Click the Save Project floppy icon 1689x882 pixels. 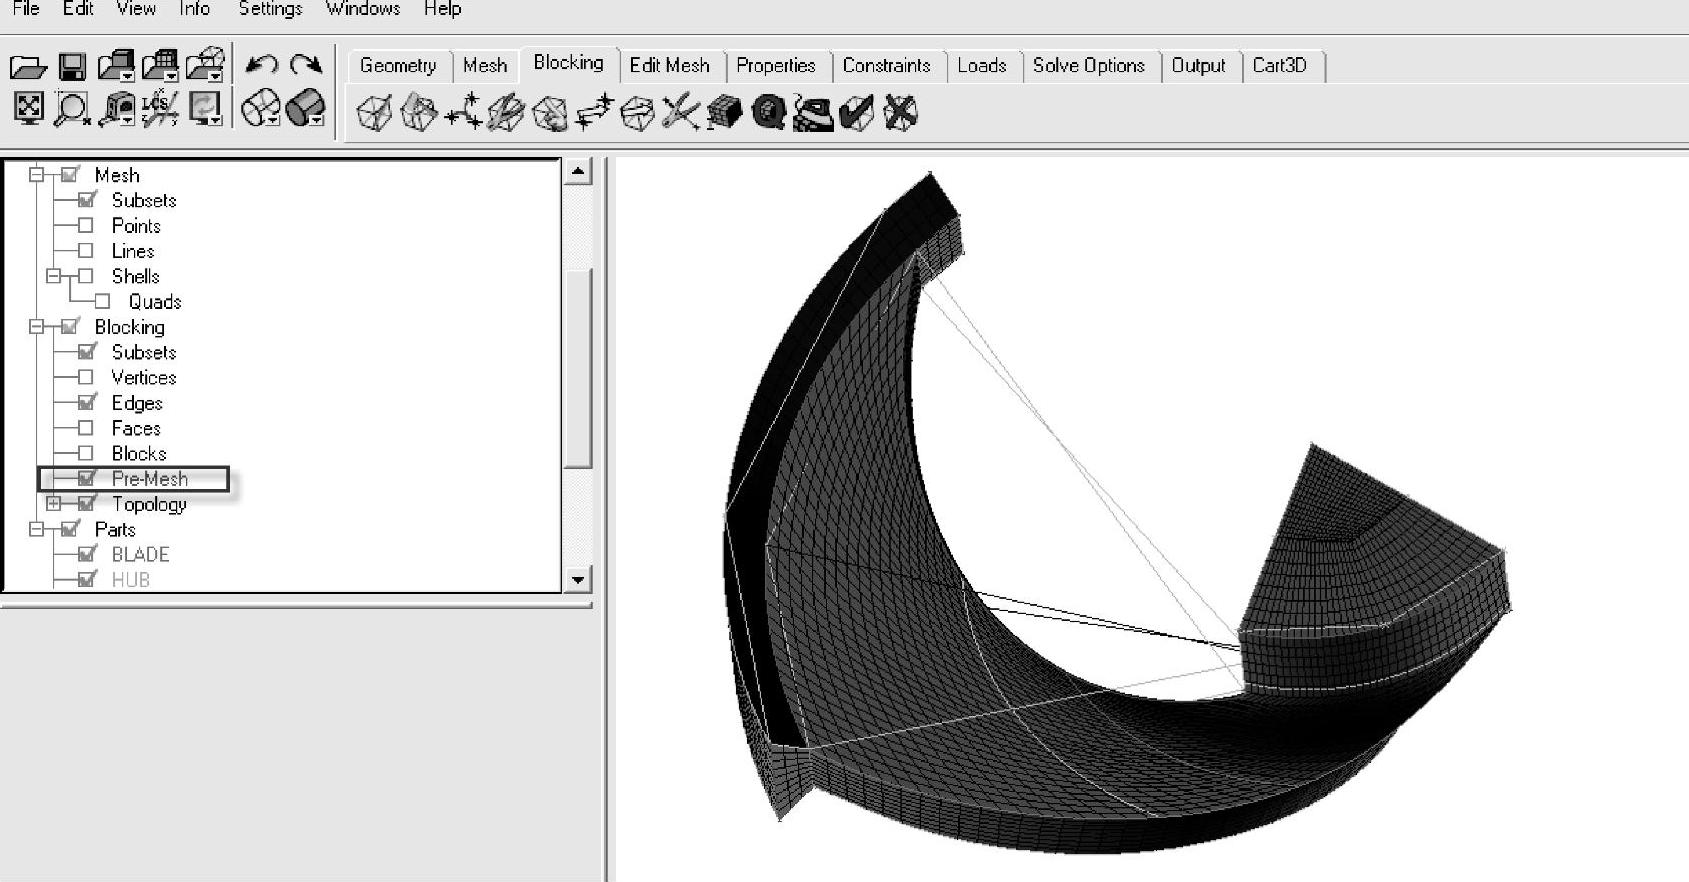click(x=72, y=67)
